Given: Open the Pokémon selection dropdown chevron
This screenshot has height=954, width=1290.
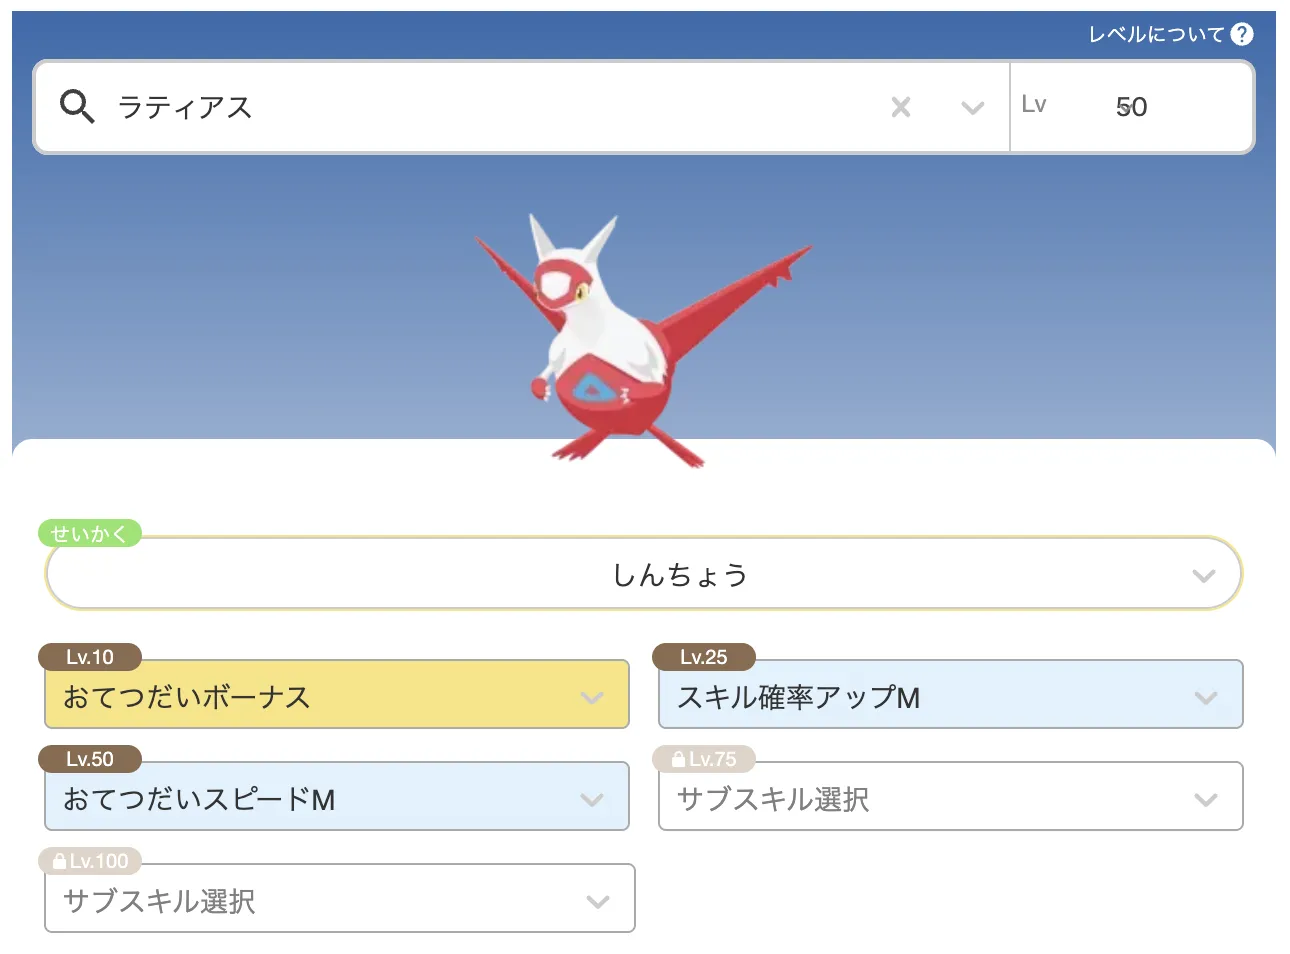Looking at the screenshot, I should pyautogui.click(x=972, y=107).
